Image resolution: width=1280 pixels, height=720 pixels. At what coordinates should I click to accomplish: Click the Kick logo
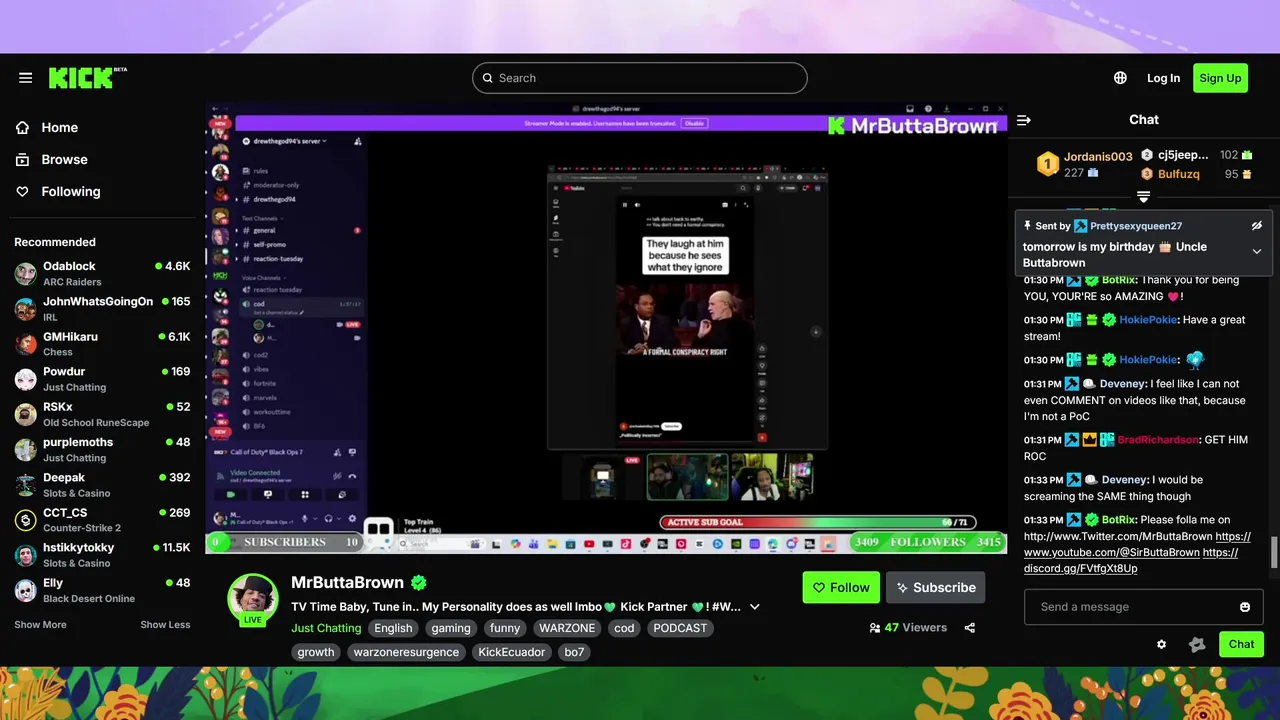(87, 78)
